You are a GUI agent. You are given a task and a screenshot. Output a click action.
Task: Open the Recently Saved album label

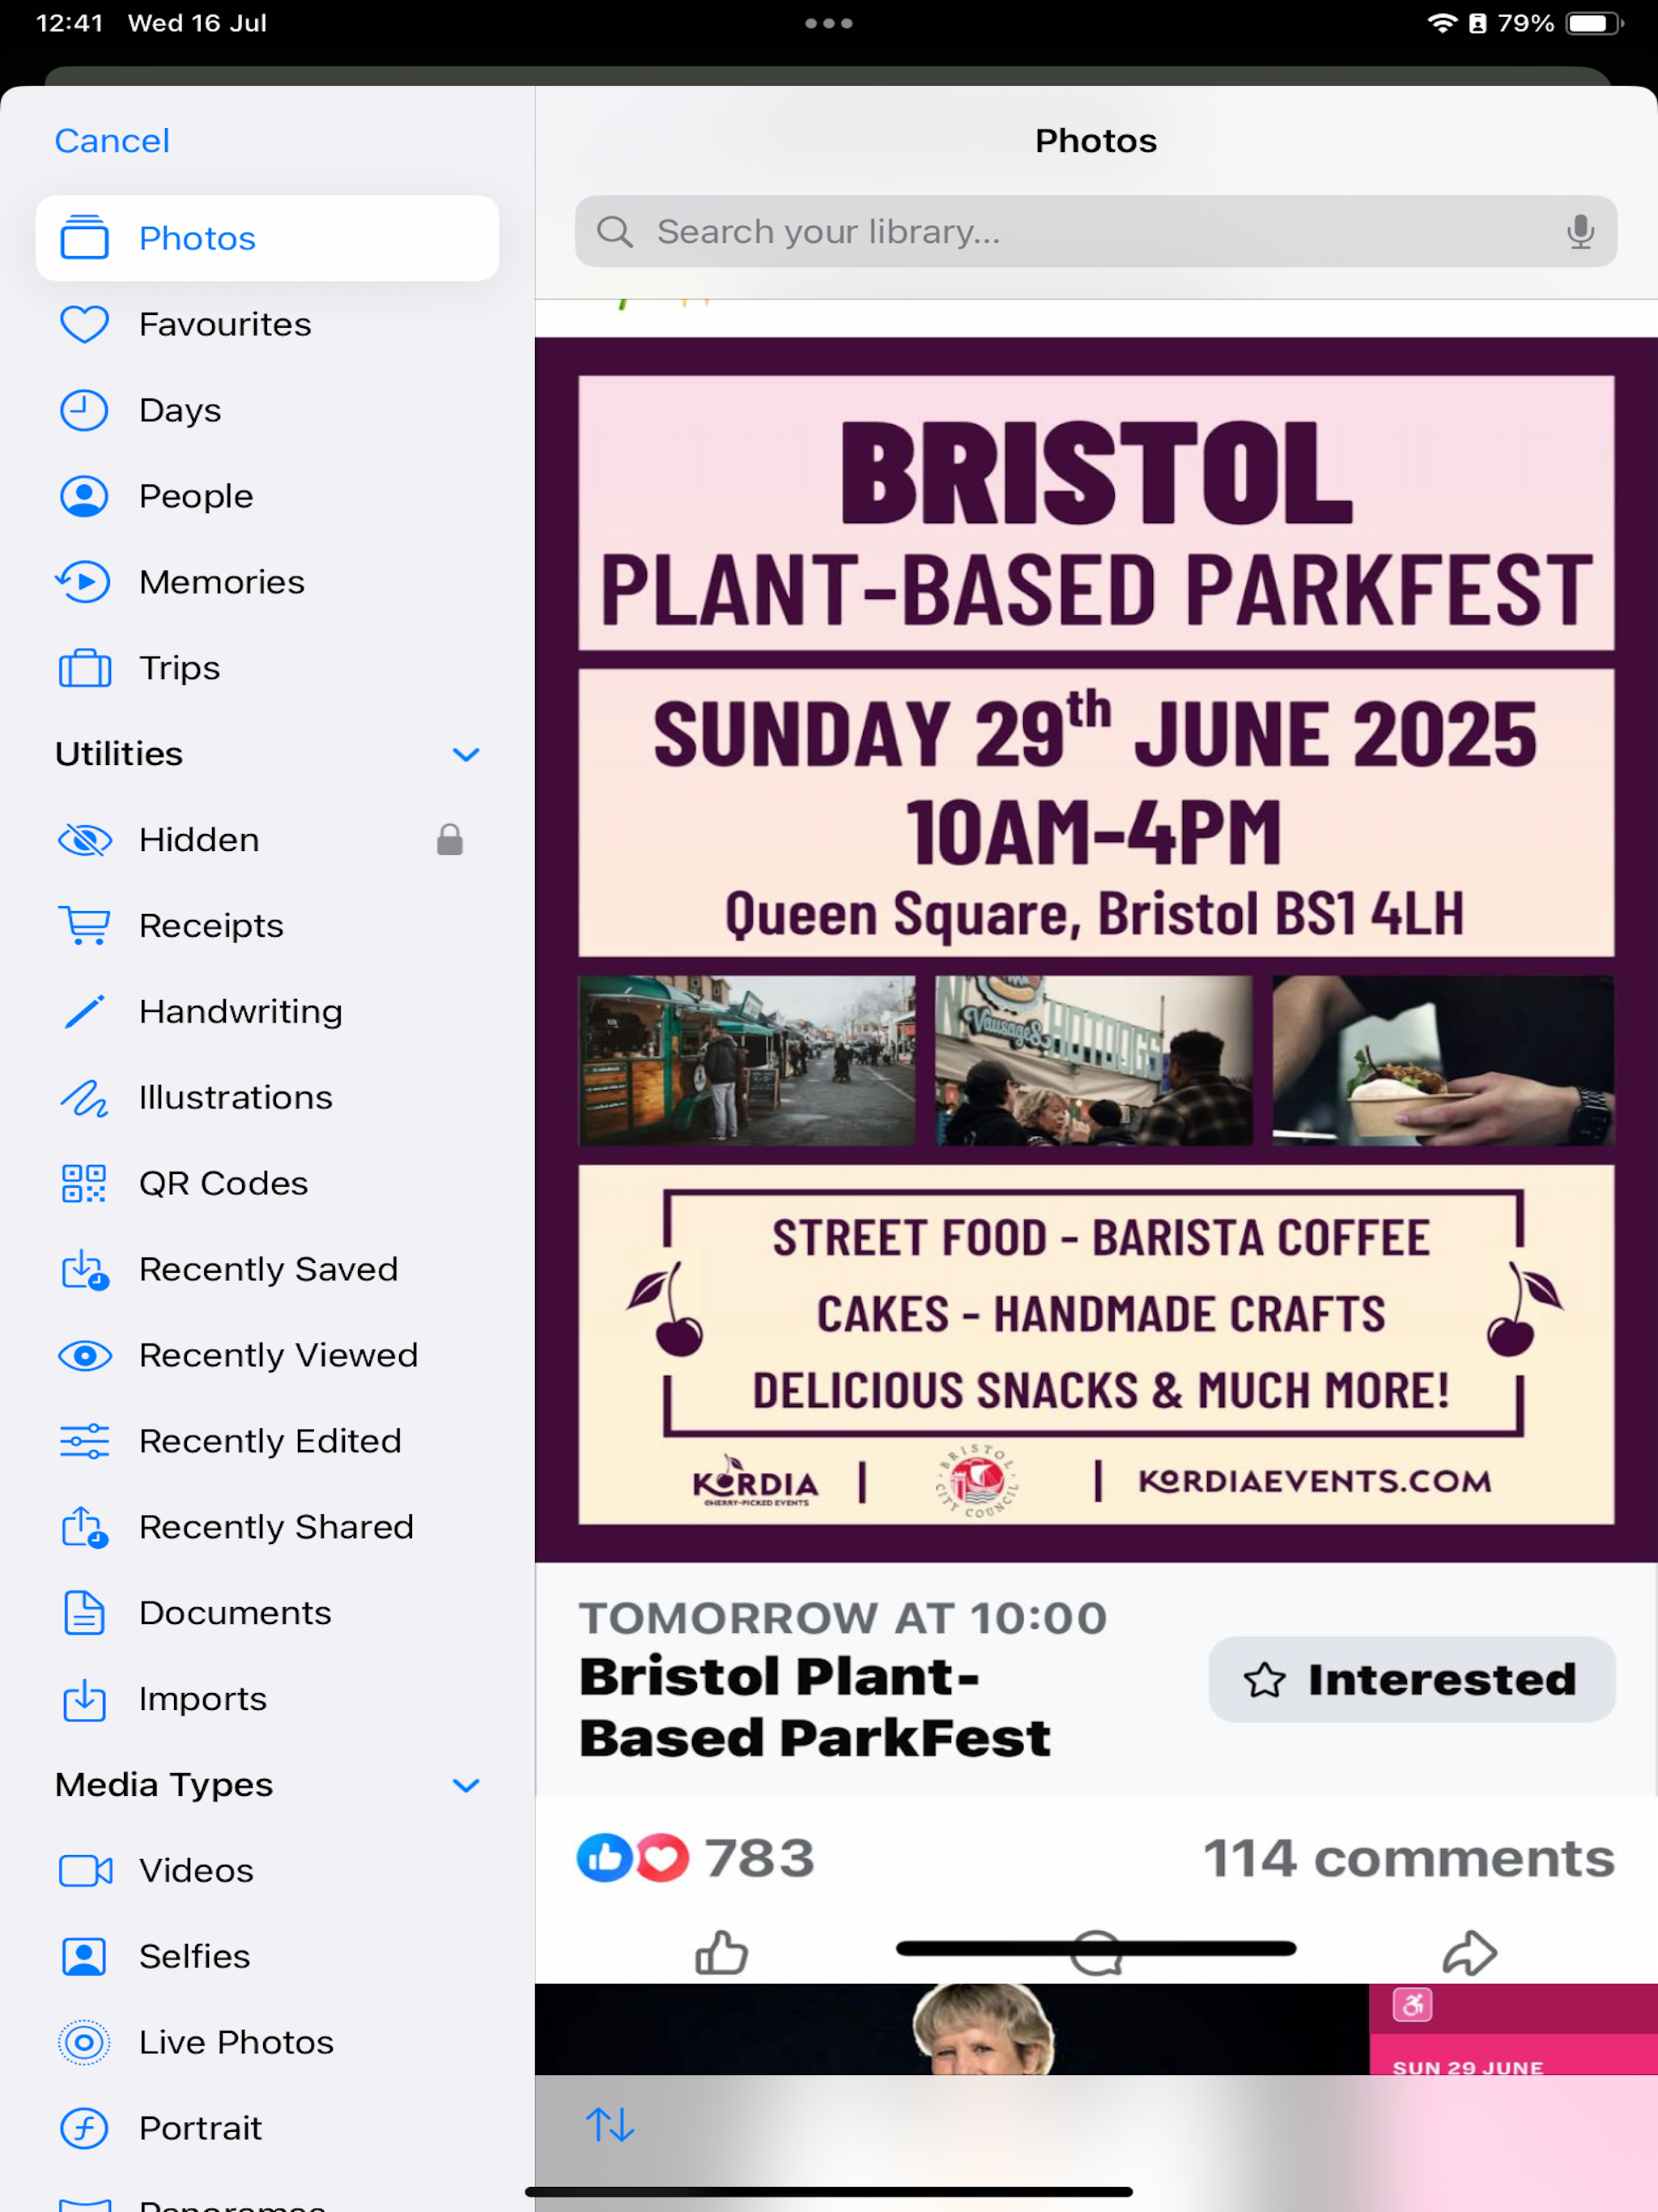point(268,1270)
